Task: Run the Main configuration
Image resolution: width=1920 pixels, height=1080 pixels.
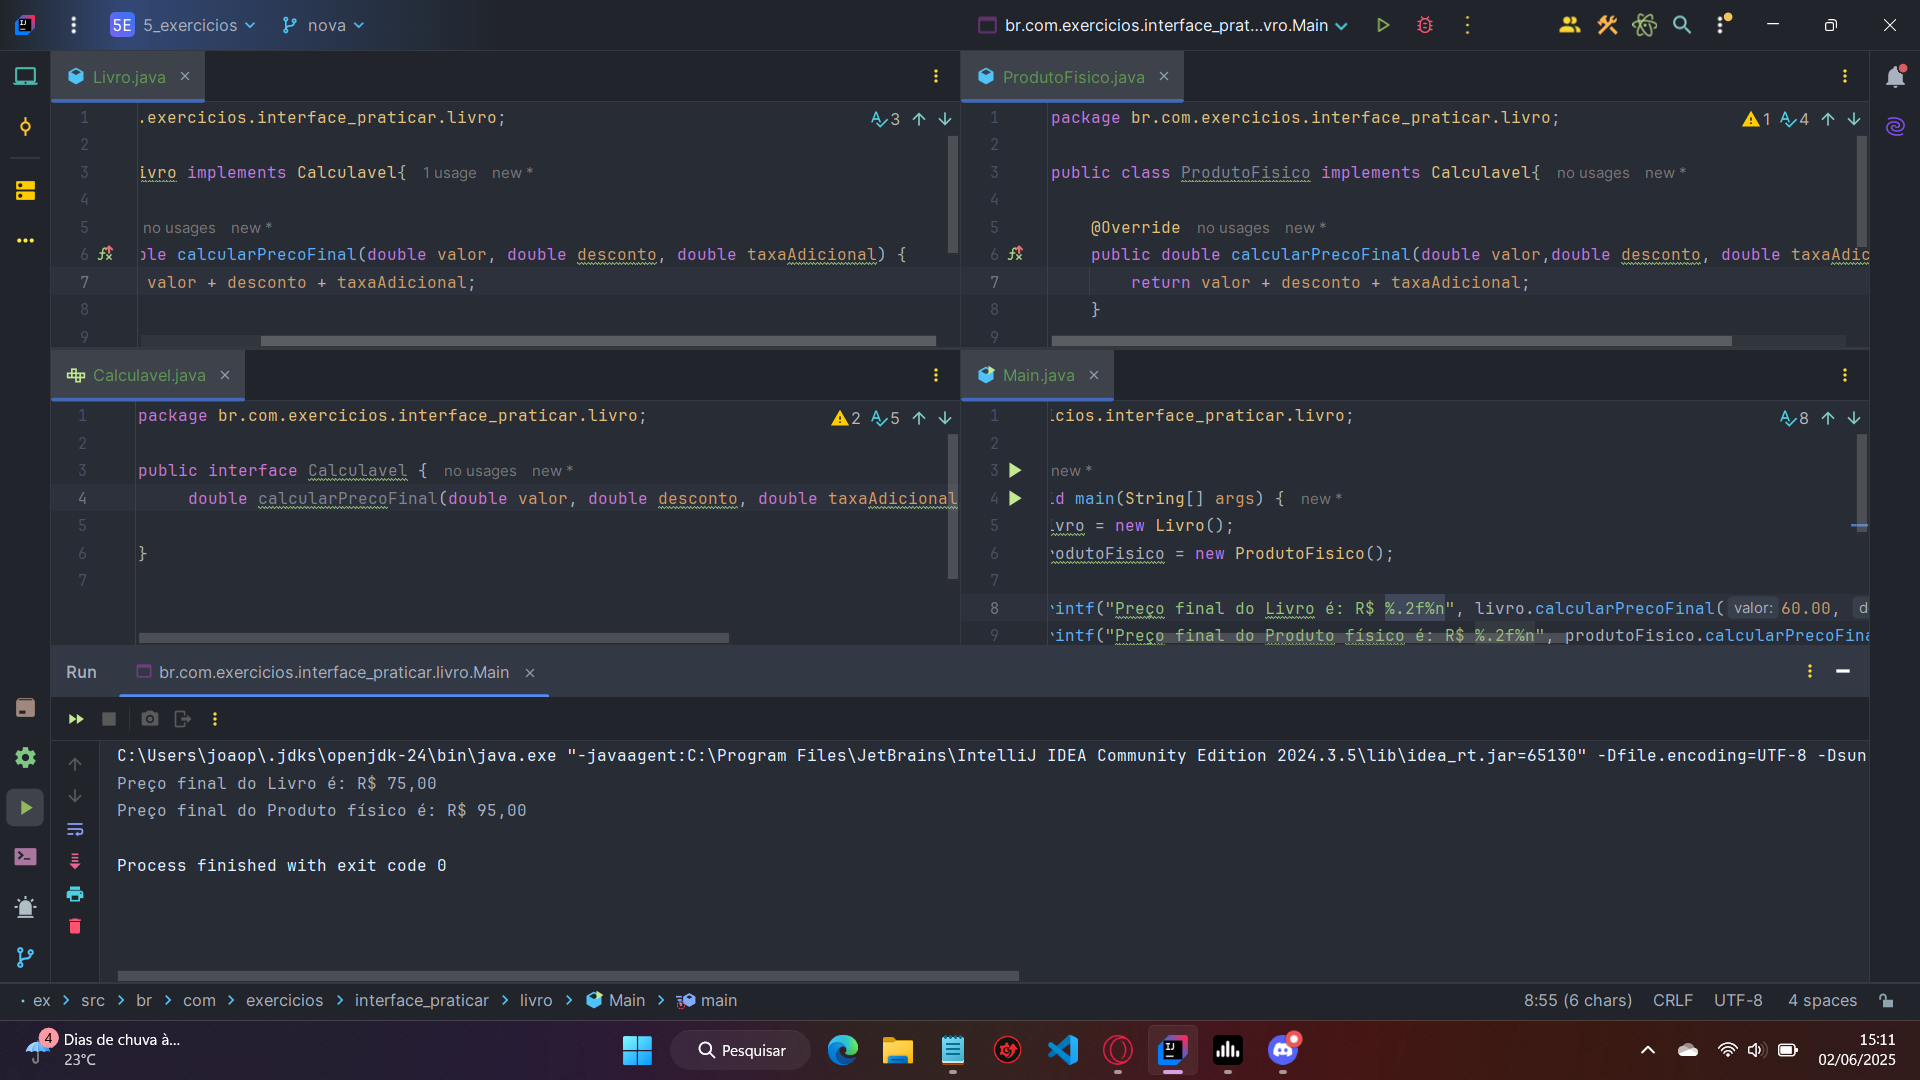Action: 1383,25
